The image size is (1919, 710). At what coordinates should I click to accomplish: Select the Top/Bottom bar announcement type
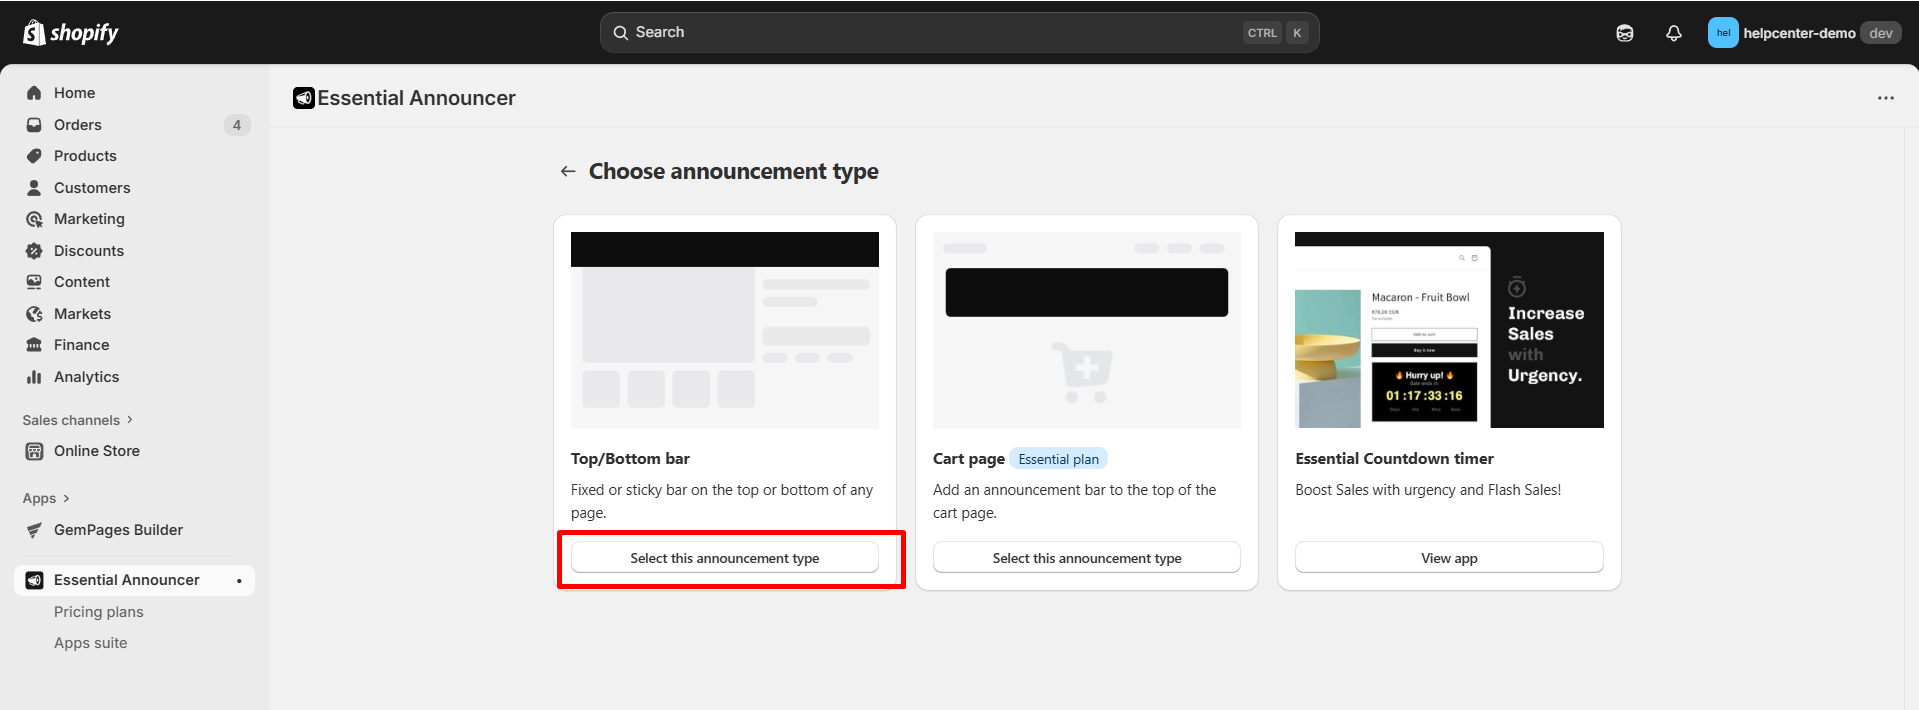724,558
